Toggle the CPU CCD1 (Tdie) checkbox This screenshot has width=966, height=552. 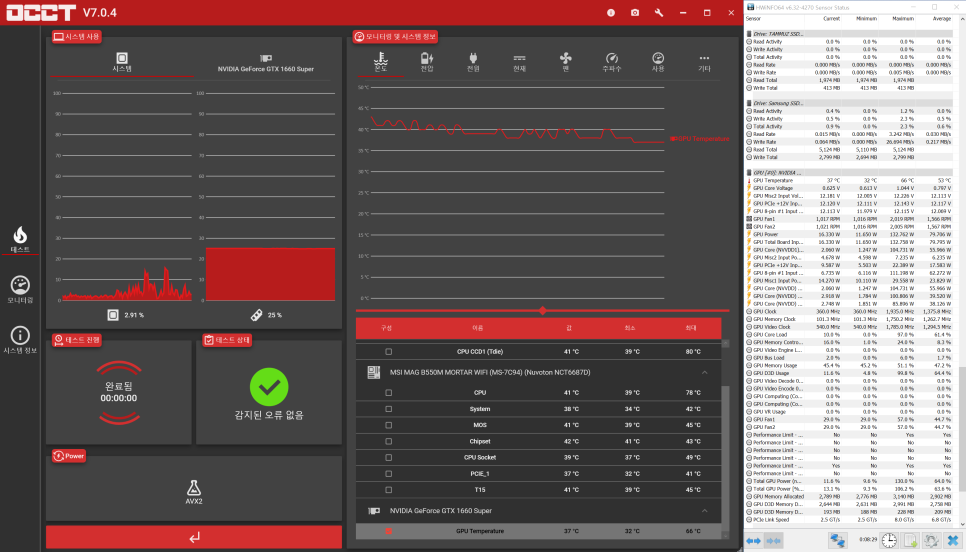[x=388, y=352]
